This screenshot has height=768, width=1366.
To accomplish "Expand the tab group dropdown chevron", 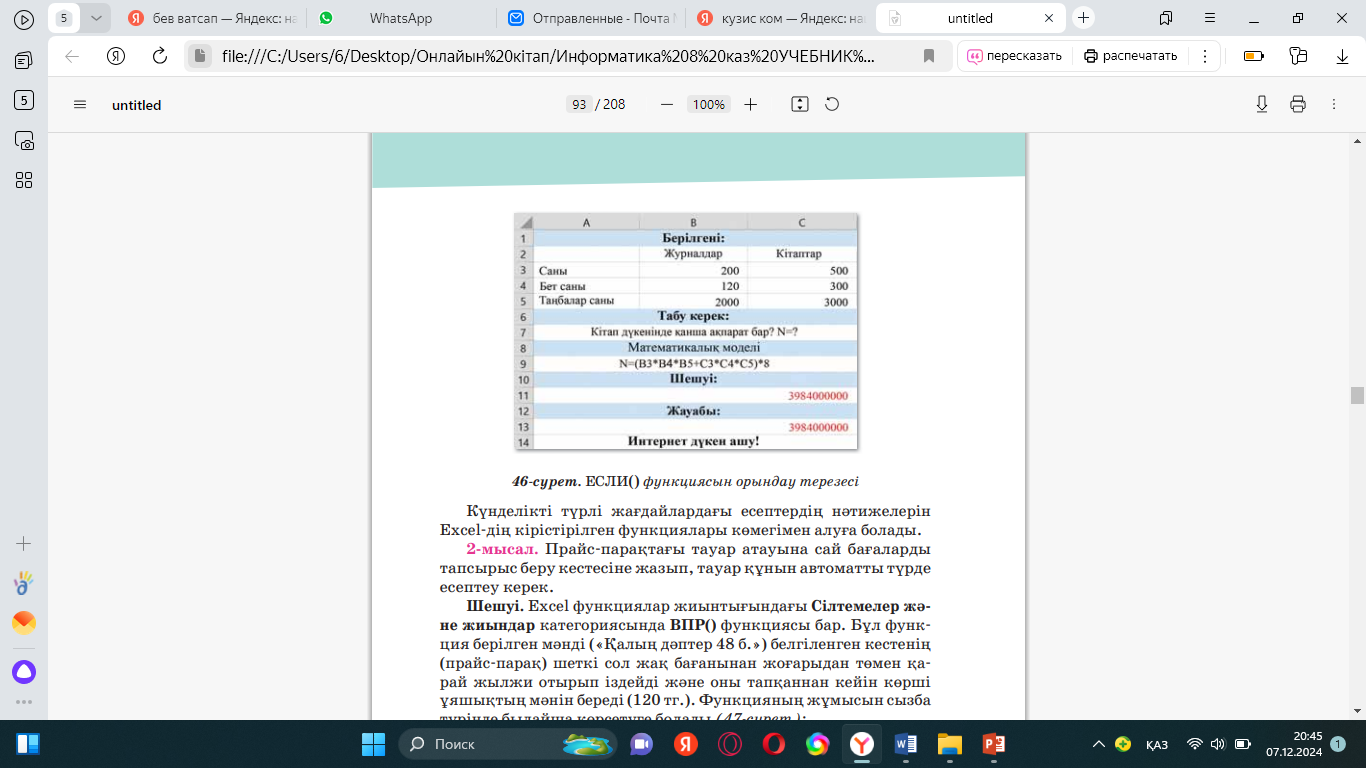I will click(x=95, y=18).
